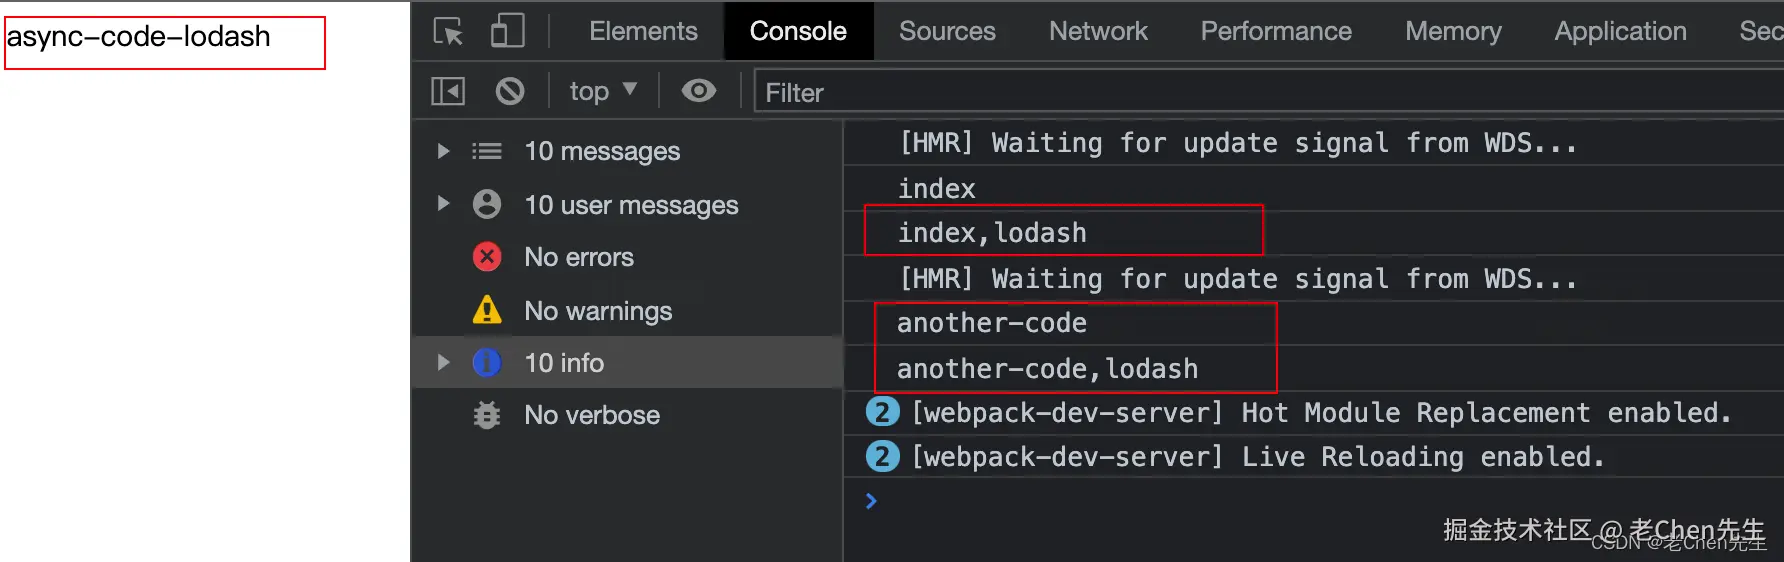Toggle the live expression eye icon
The image size is (1784, 562).
[698, 91]
